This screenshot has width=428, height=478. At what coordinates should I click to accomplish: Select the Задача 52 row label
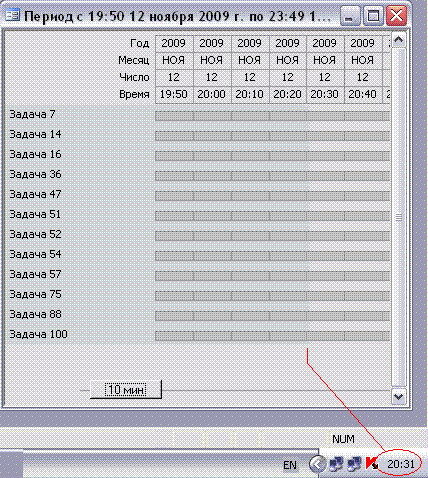pyautogui.click(x=35, y=234)
